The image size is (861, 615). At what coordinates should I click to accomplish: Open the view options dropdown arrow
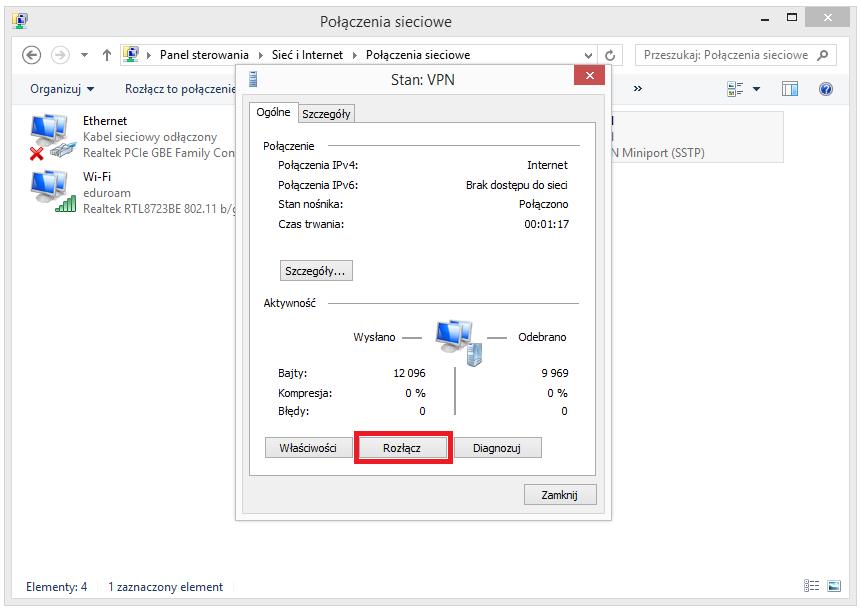[x=757, y=89]
